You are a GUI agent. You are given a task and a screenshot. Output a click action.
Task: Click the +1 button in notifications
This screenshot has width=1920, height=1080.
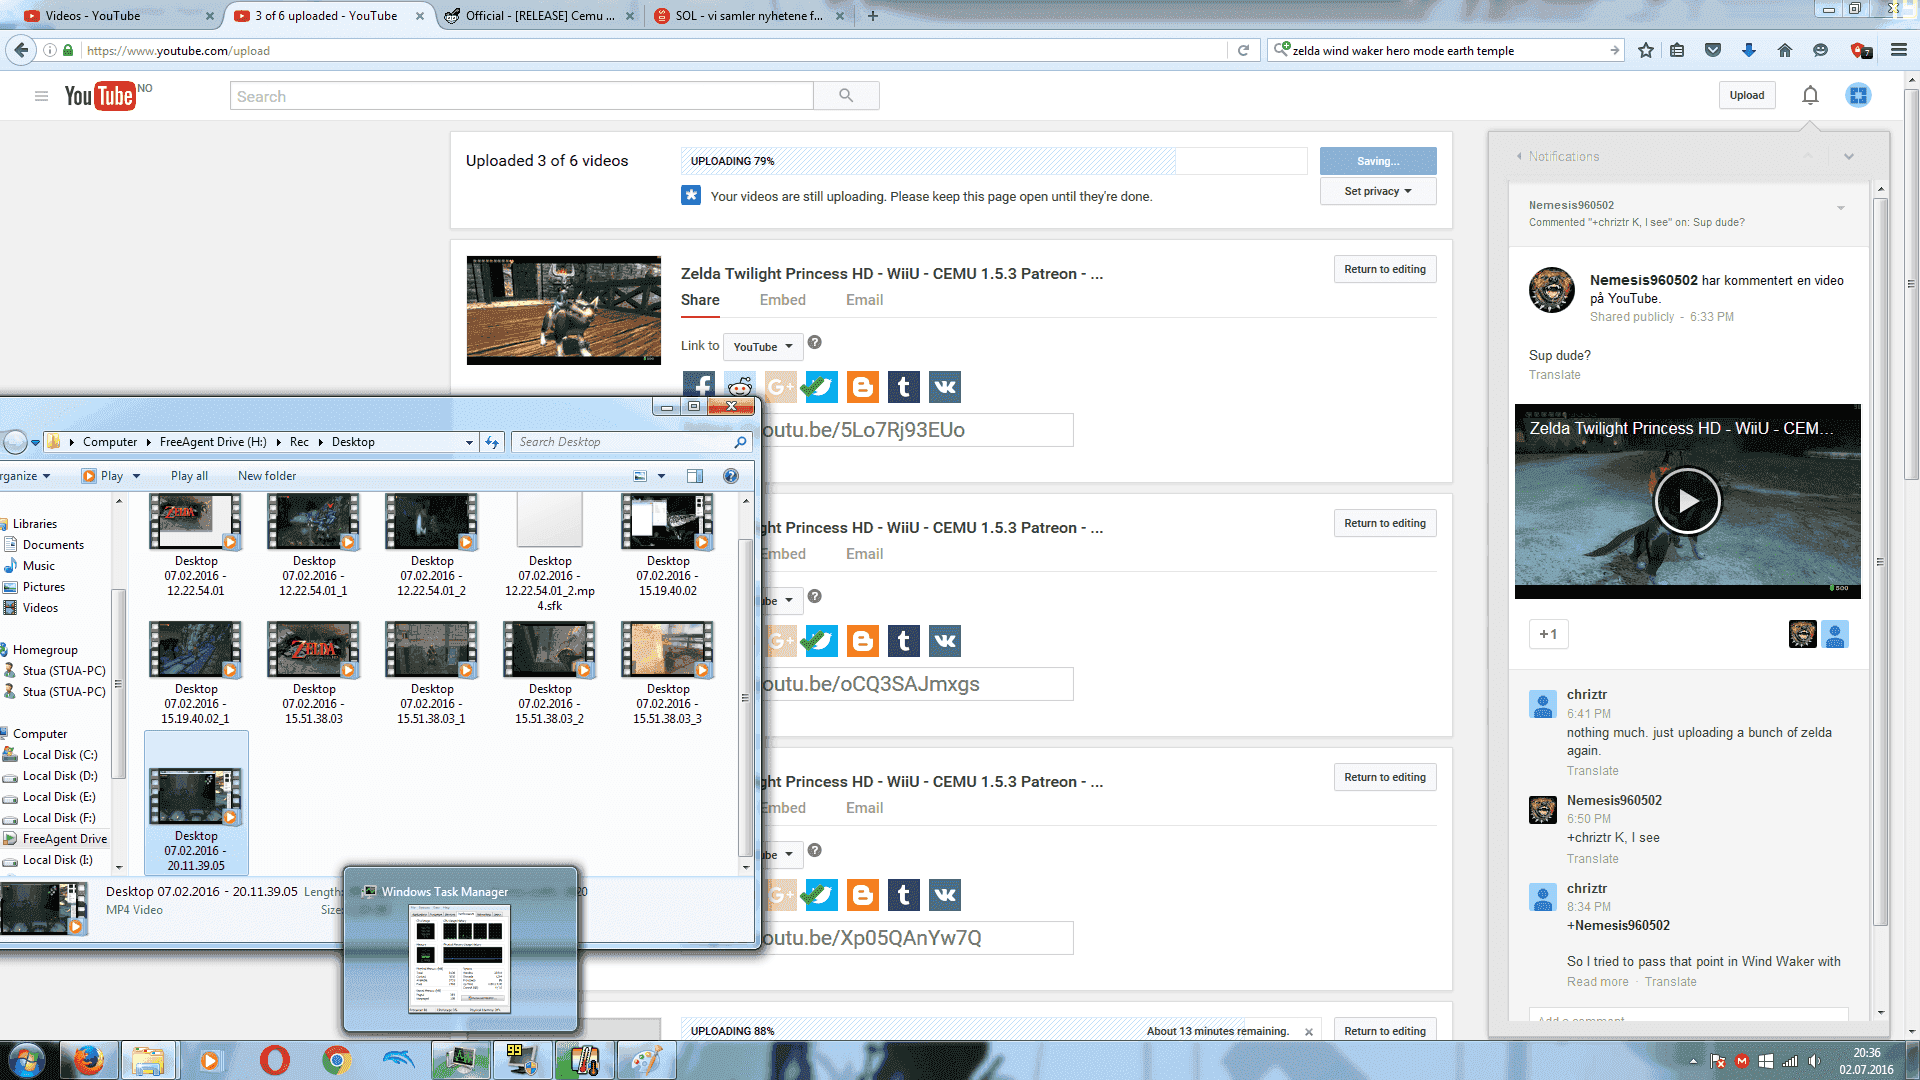(1548, 634)
